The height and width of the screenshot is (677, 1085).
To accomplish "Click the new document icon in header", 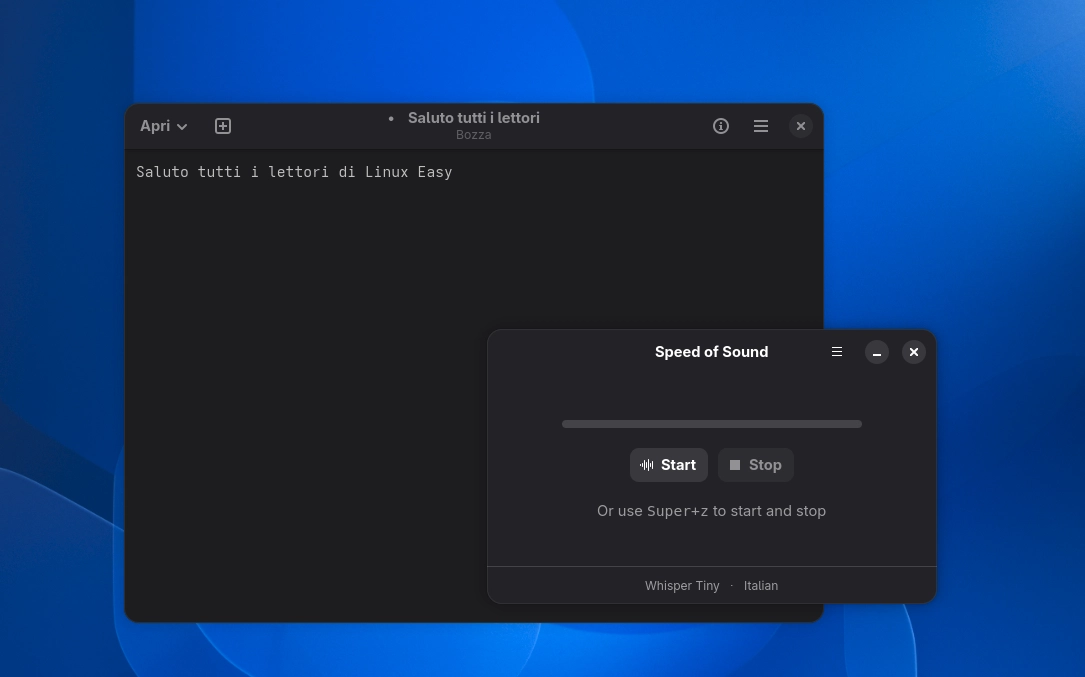I will 223,126.
